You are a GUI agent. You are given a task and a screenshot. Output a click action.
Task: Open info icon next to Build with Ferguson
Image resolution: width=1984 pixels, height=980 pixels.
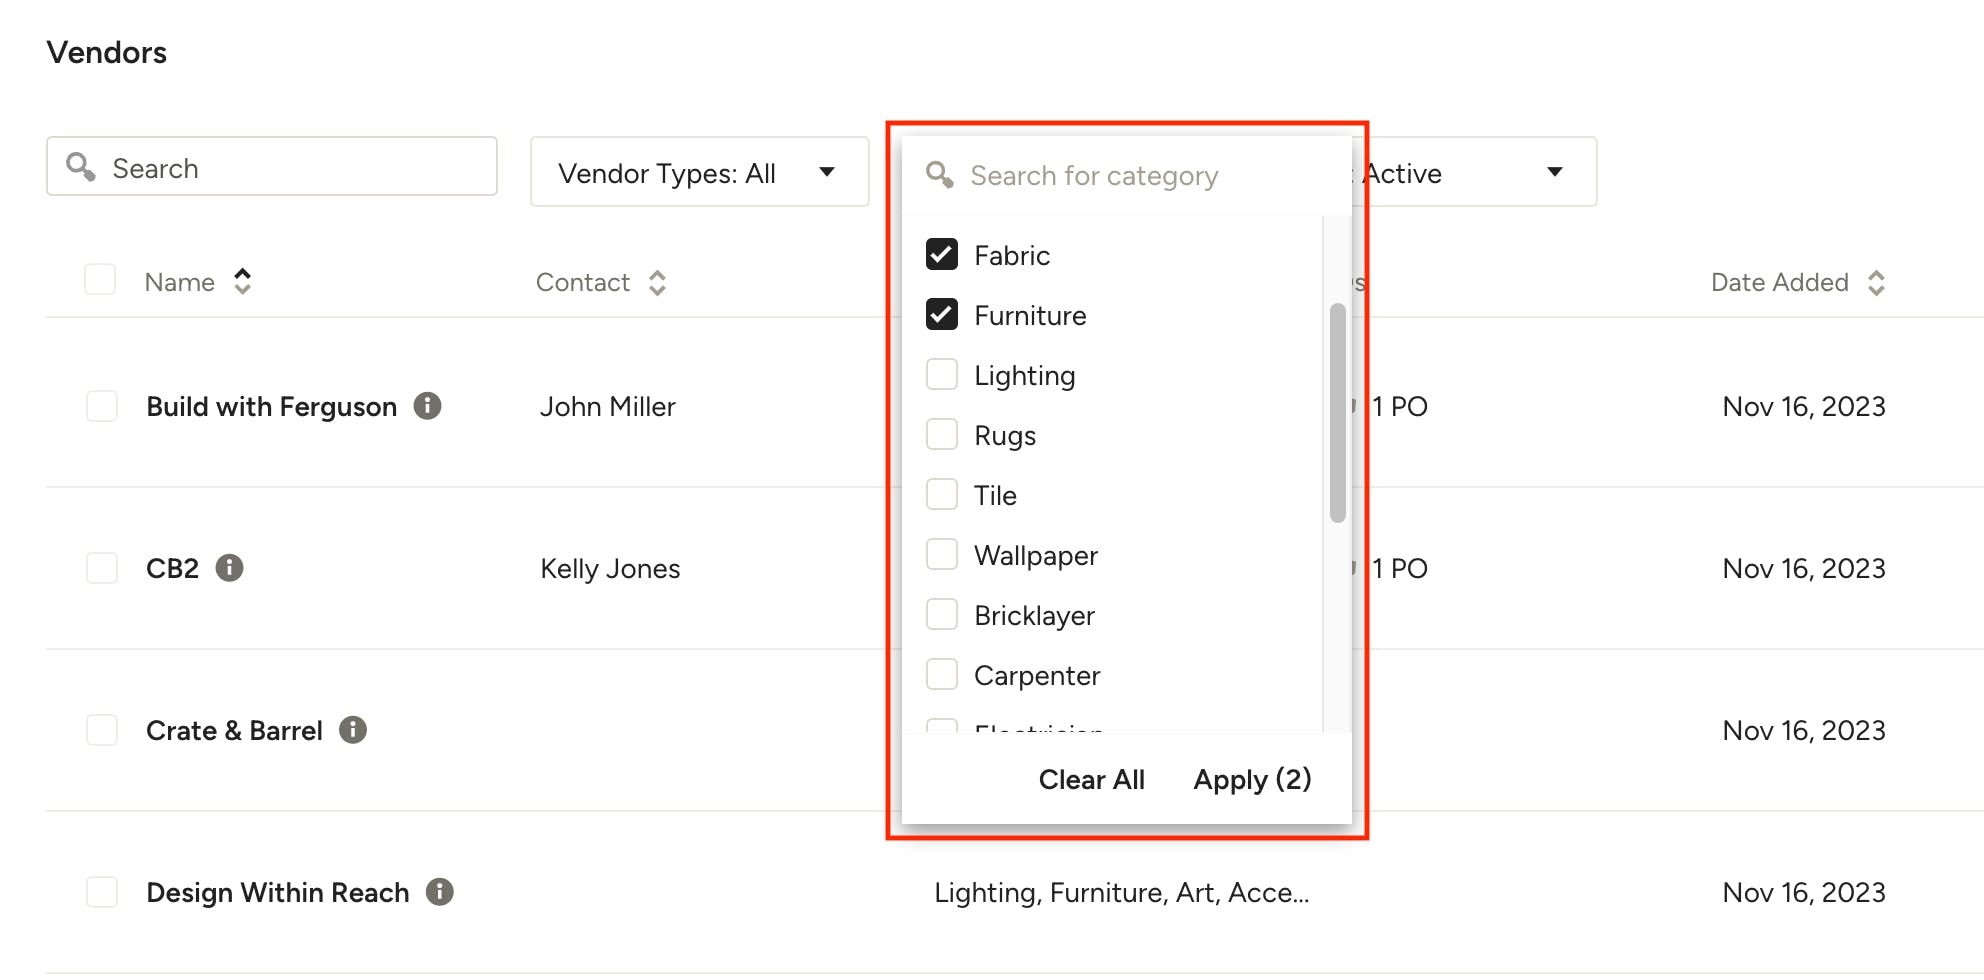[x=429, y=406]
